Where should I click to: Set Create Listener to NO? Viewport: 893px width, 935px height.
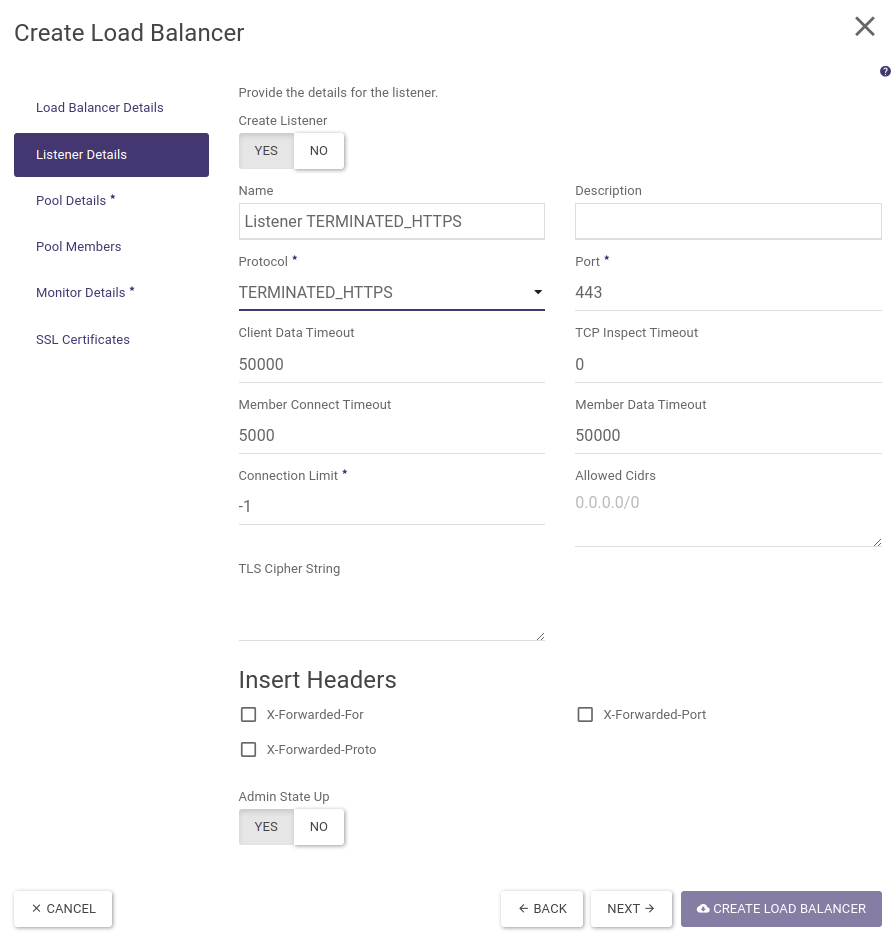pyautogui.click(x=319, y=151)
